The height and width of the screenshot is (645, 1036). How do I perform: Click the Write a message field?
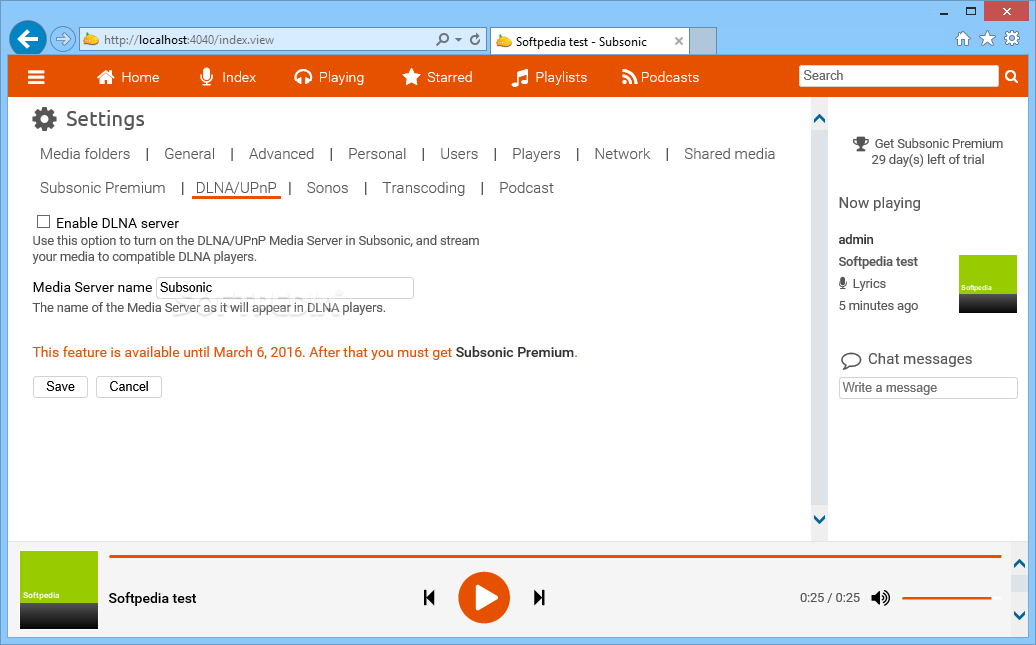pyautogui.click(x=928, y=388)
